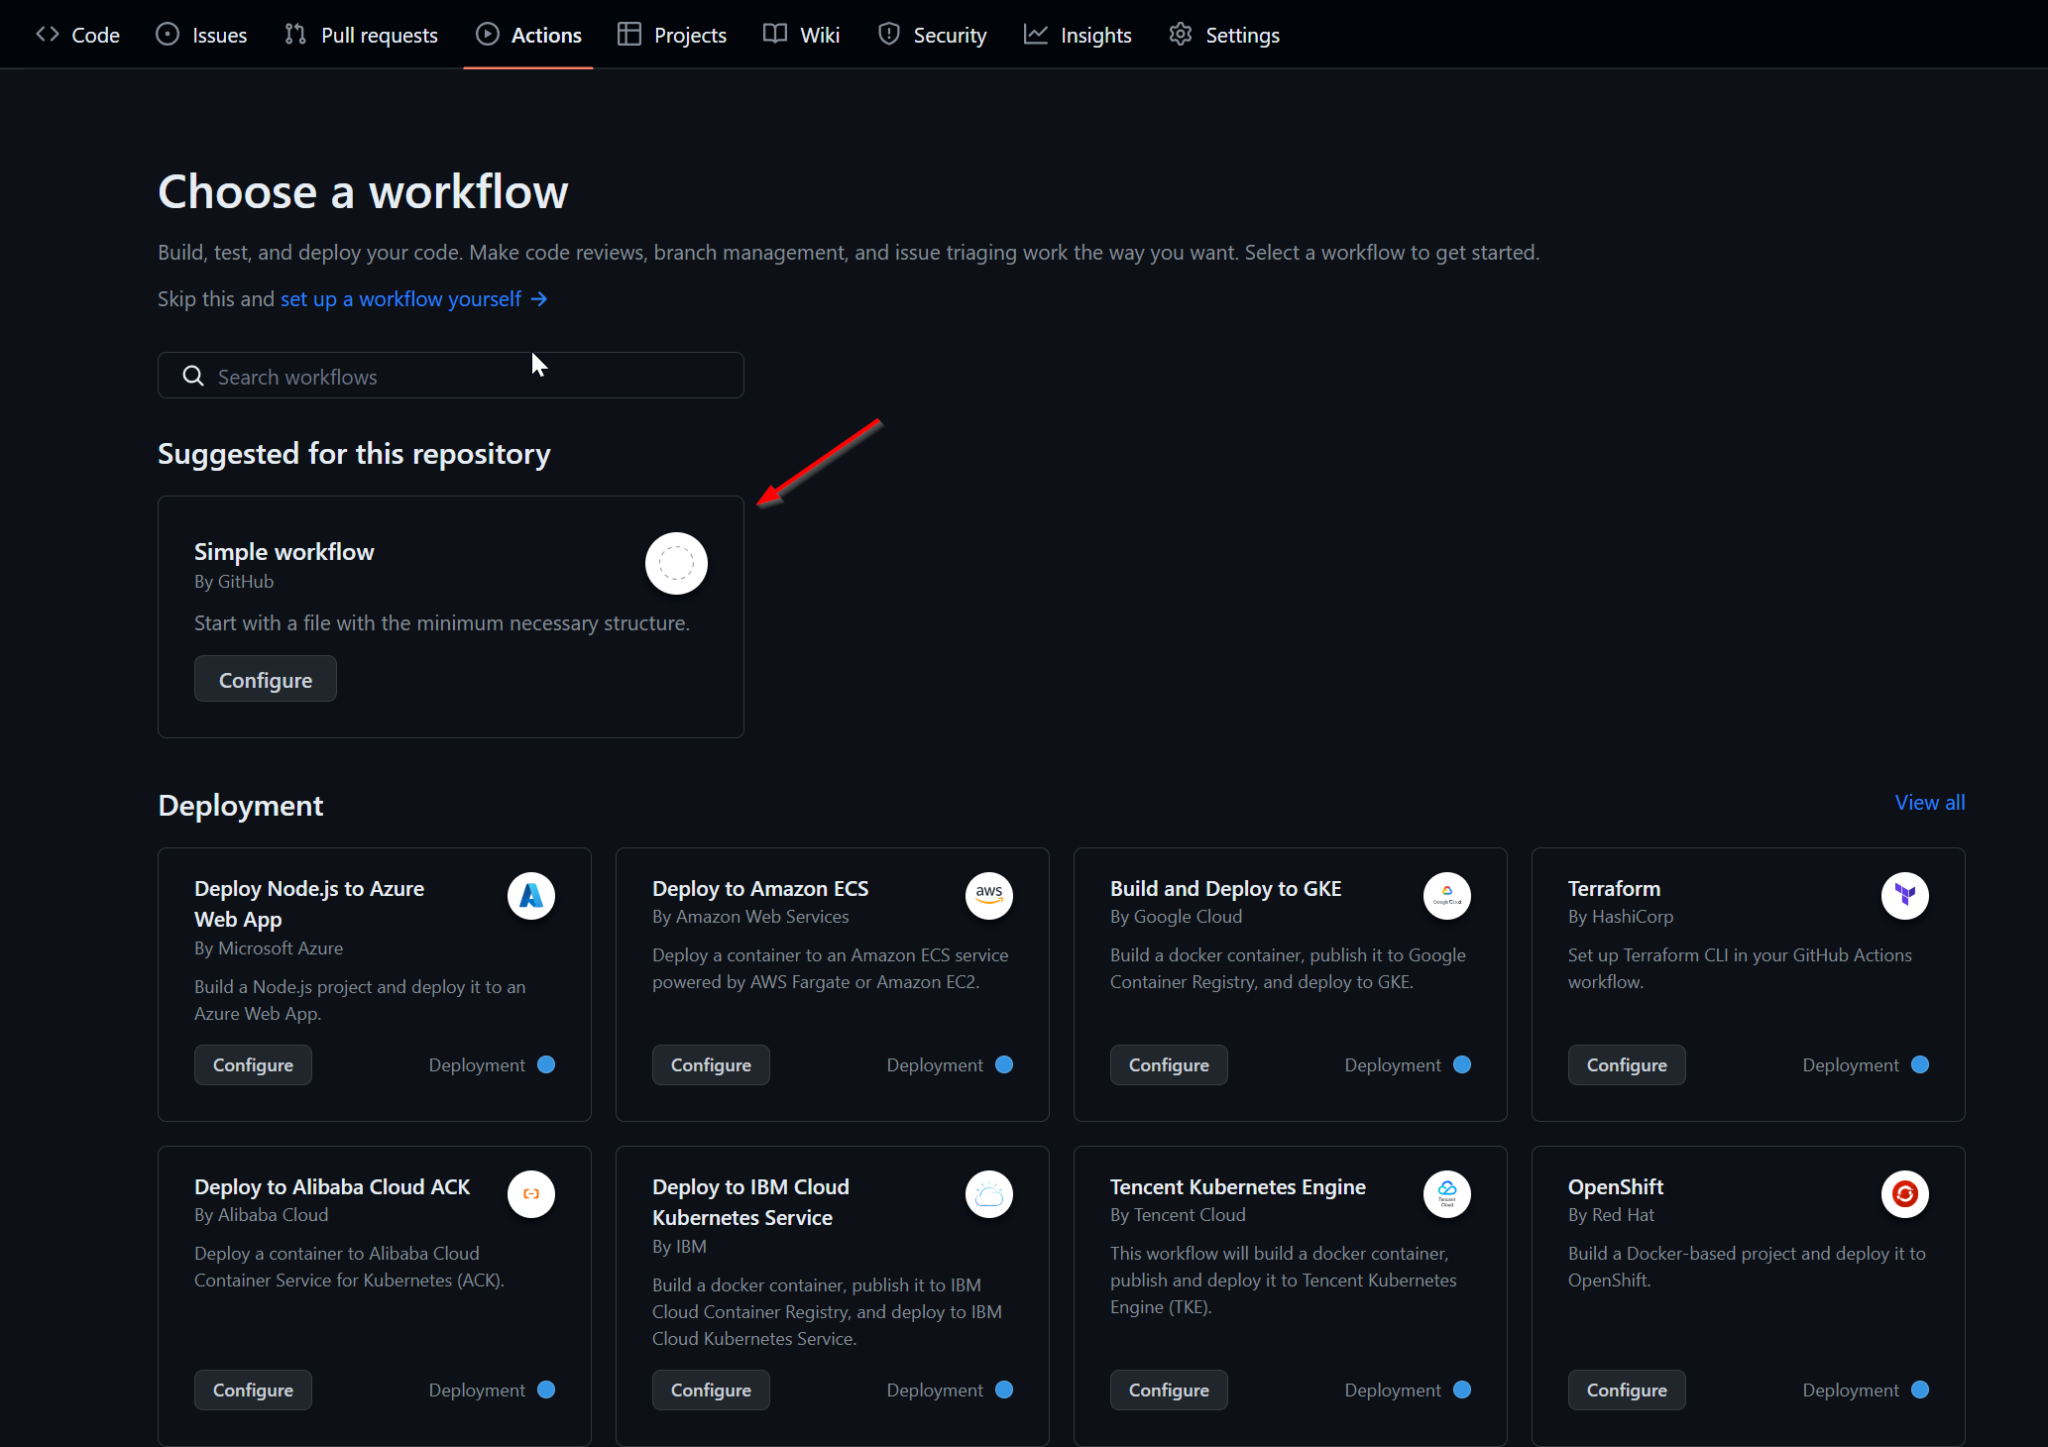Click the Alibaba Cloud logo icon
2048x1447 pixels.
531,1194
